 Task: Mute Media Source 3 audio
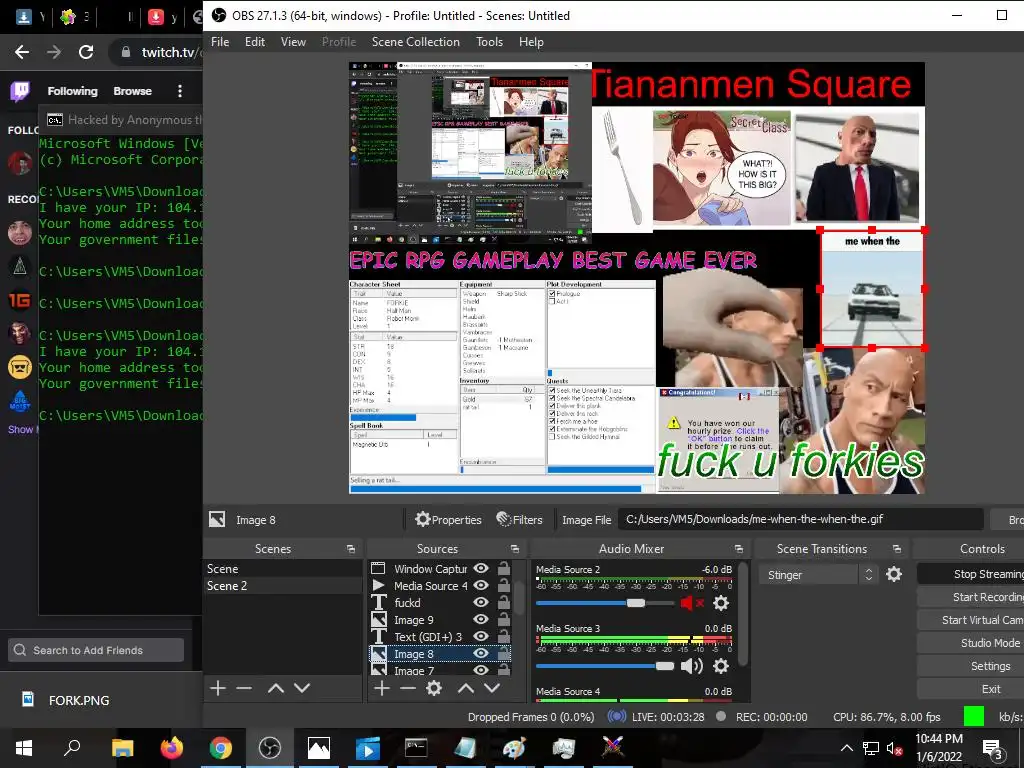(692, 665)
